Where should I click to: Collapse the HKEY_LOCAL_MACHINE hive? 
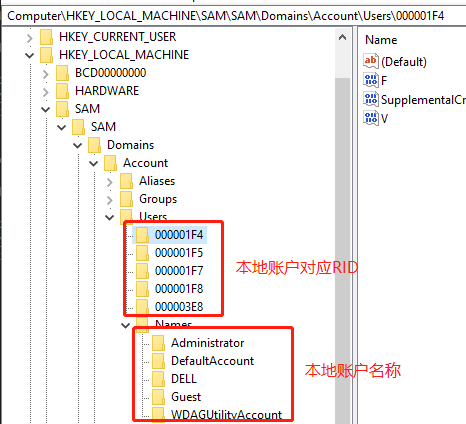pyautogui.click(x=30, y=55)
